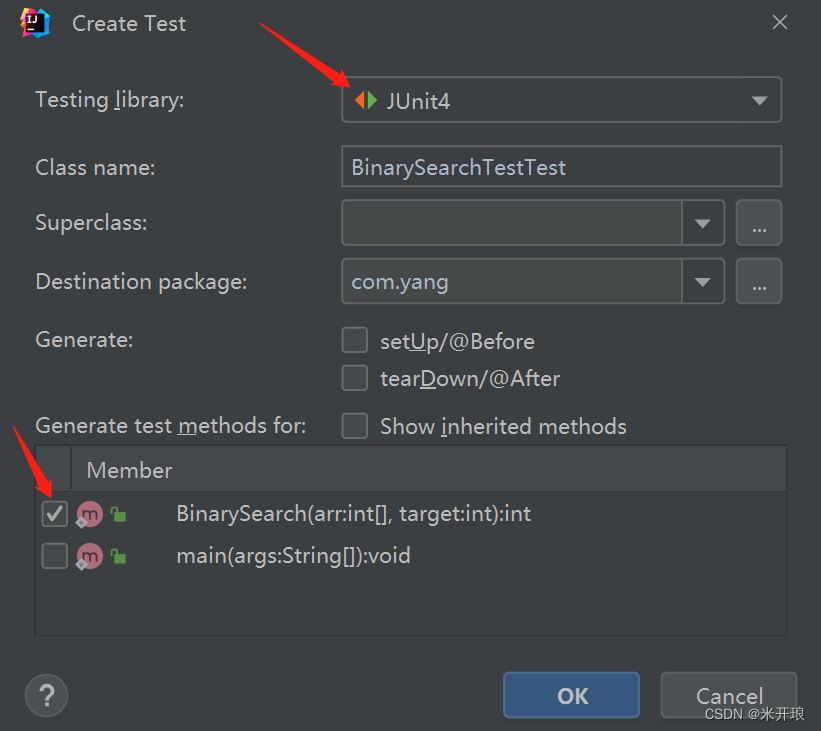Confirm with the OK button

coord(571,695)
